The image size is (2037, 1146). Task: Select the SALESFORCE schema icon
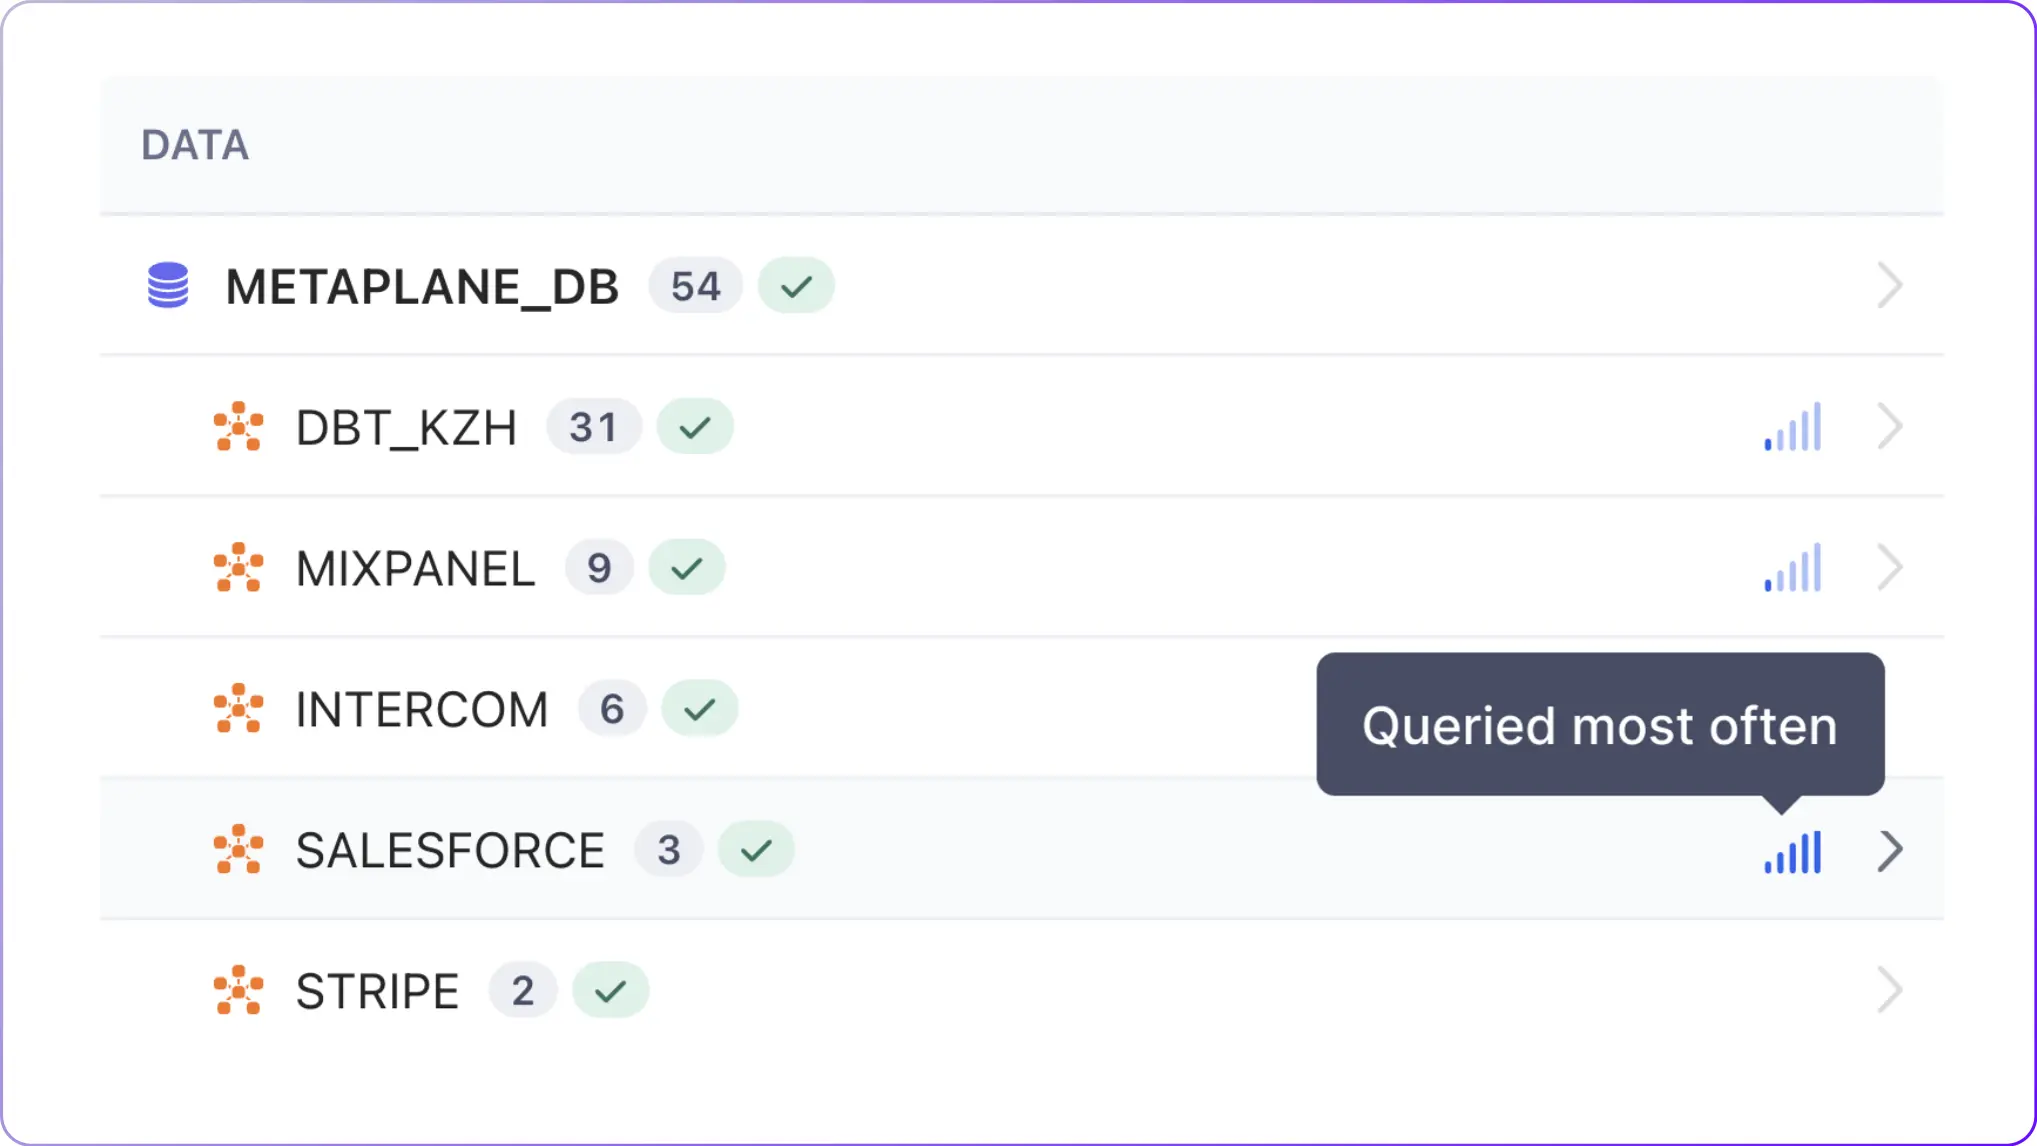[238, 850]
